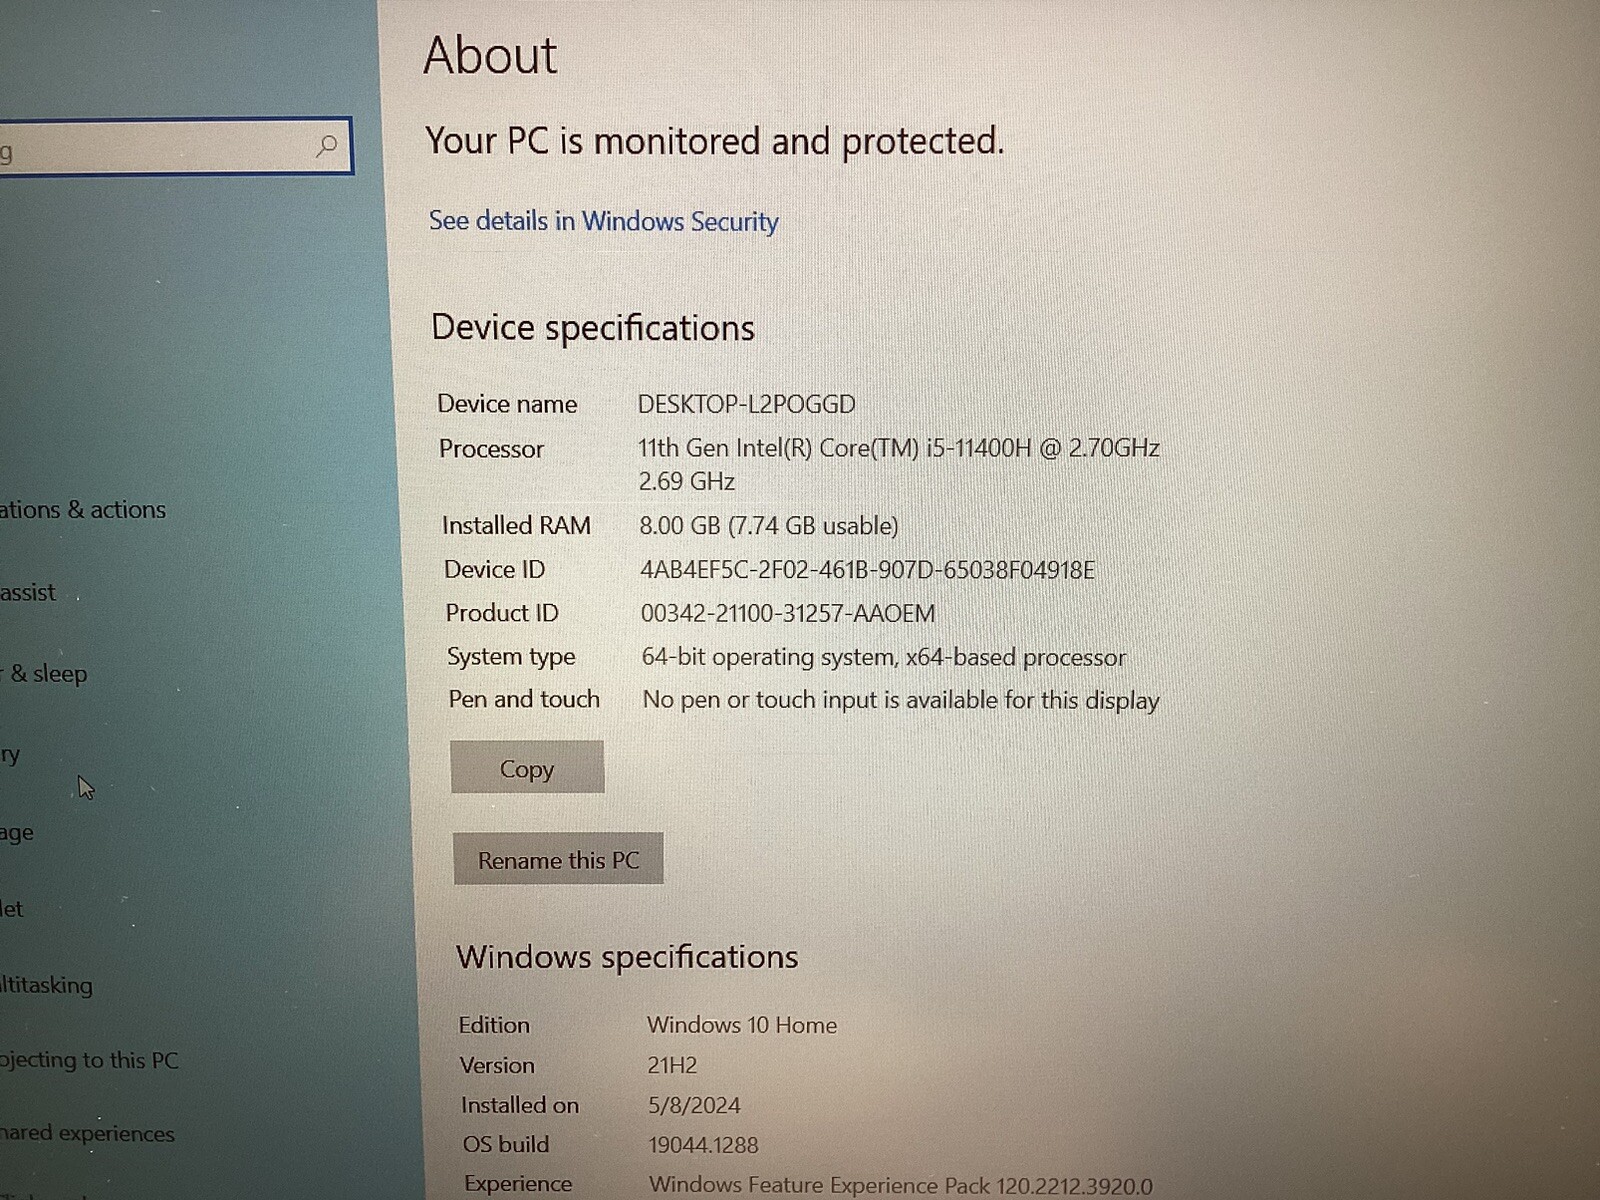This screenshot has width=1600, height=1200.
Task: Click the Edition label
Action: pos(494,1025)
